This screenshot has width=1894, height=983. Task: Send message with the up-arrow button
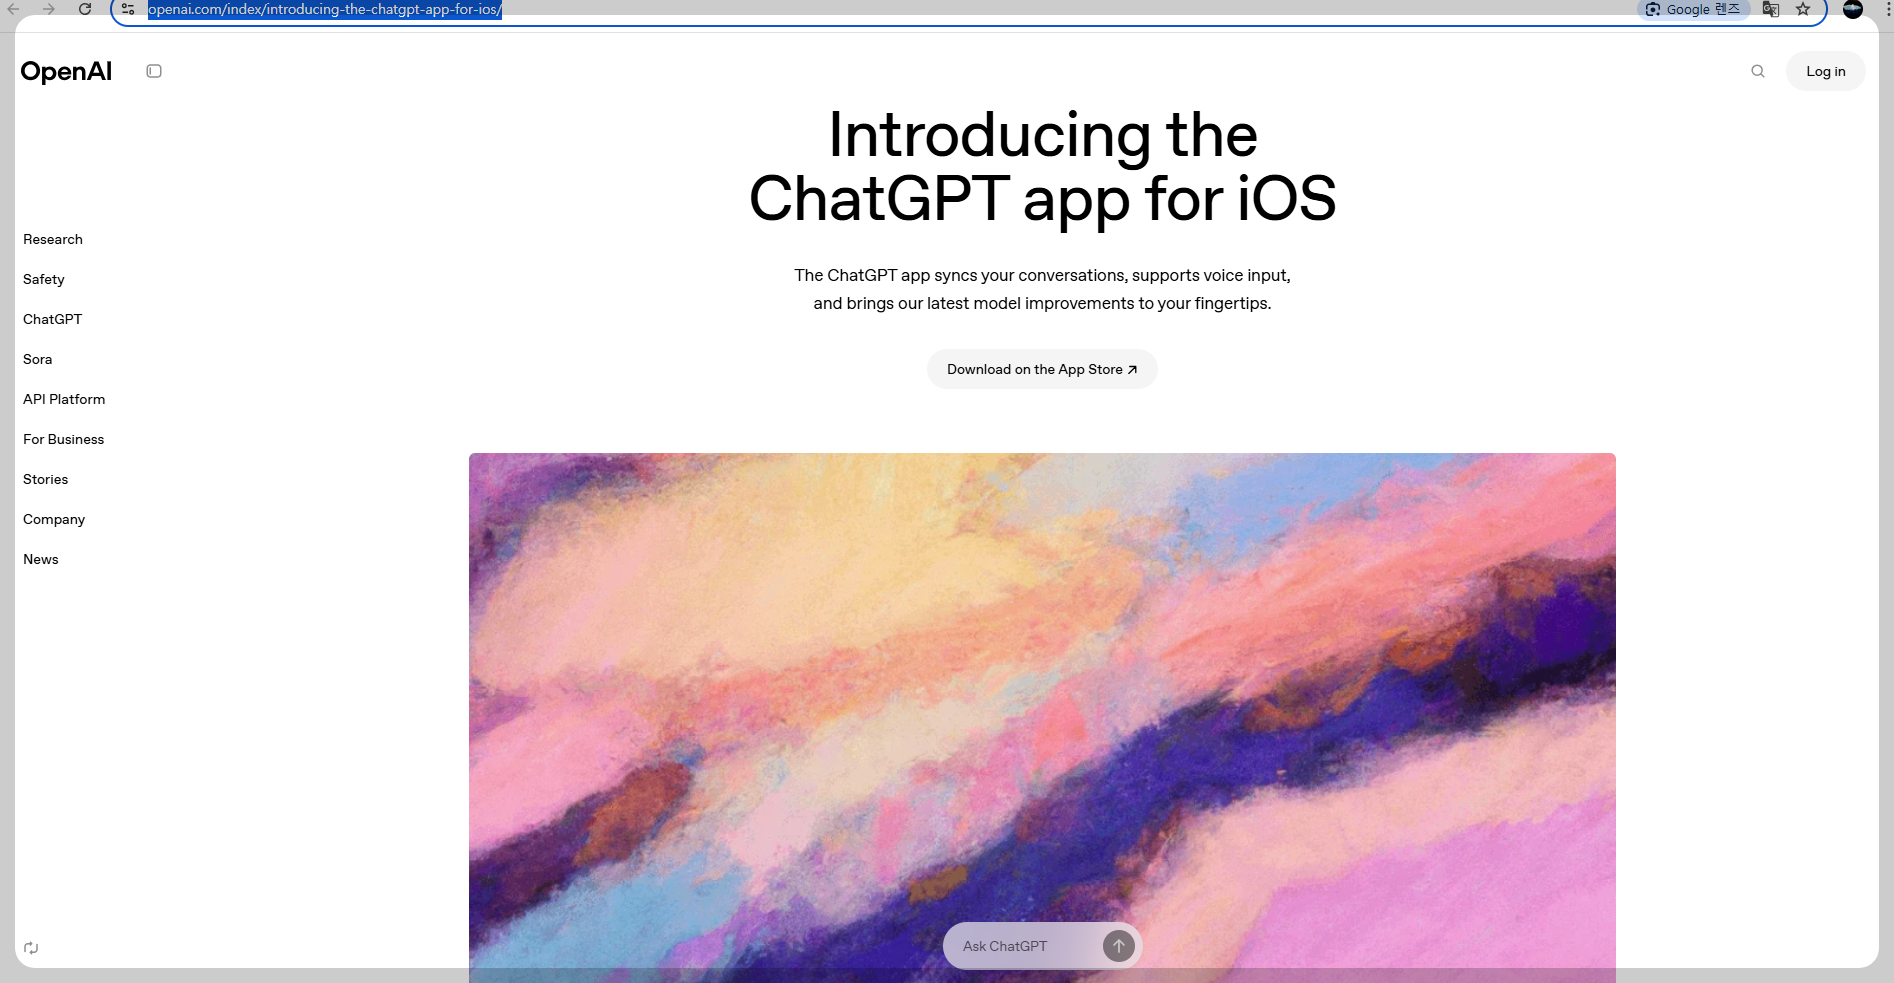pyautogui.click(x=1119, y=946)
